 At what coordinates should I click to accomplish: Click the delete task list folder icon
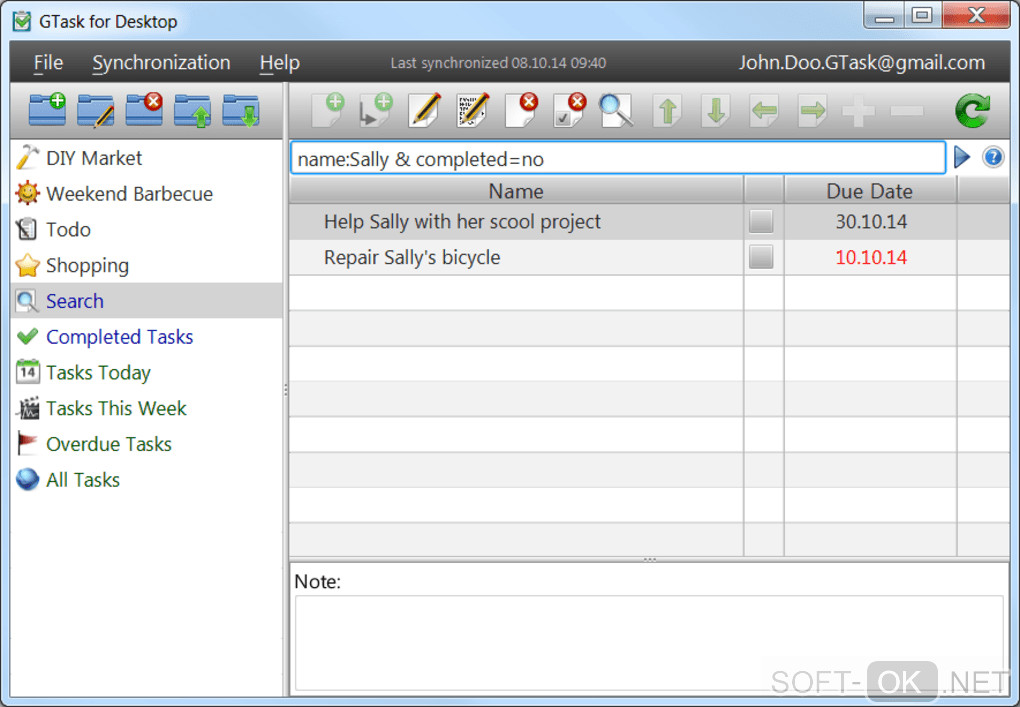click(144, 110)
